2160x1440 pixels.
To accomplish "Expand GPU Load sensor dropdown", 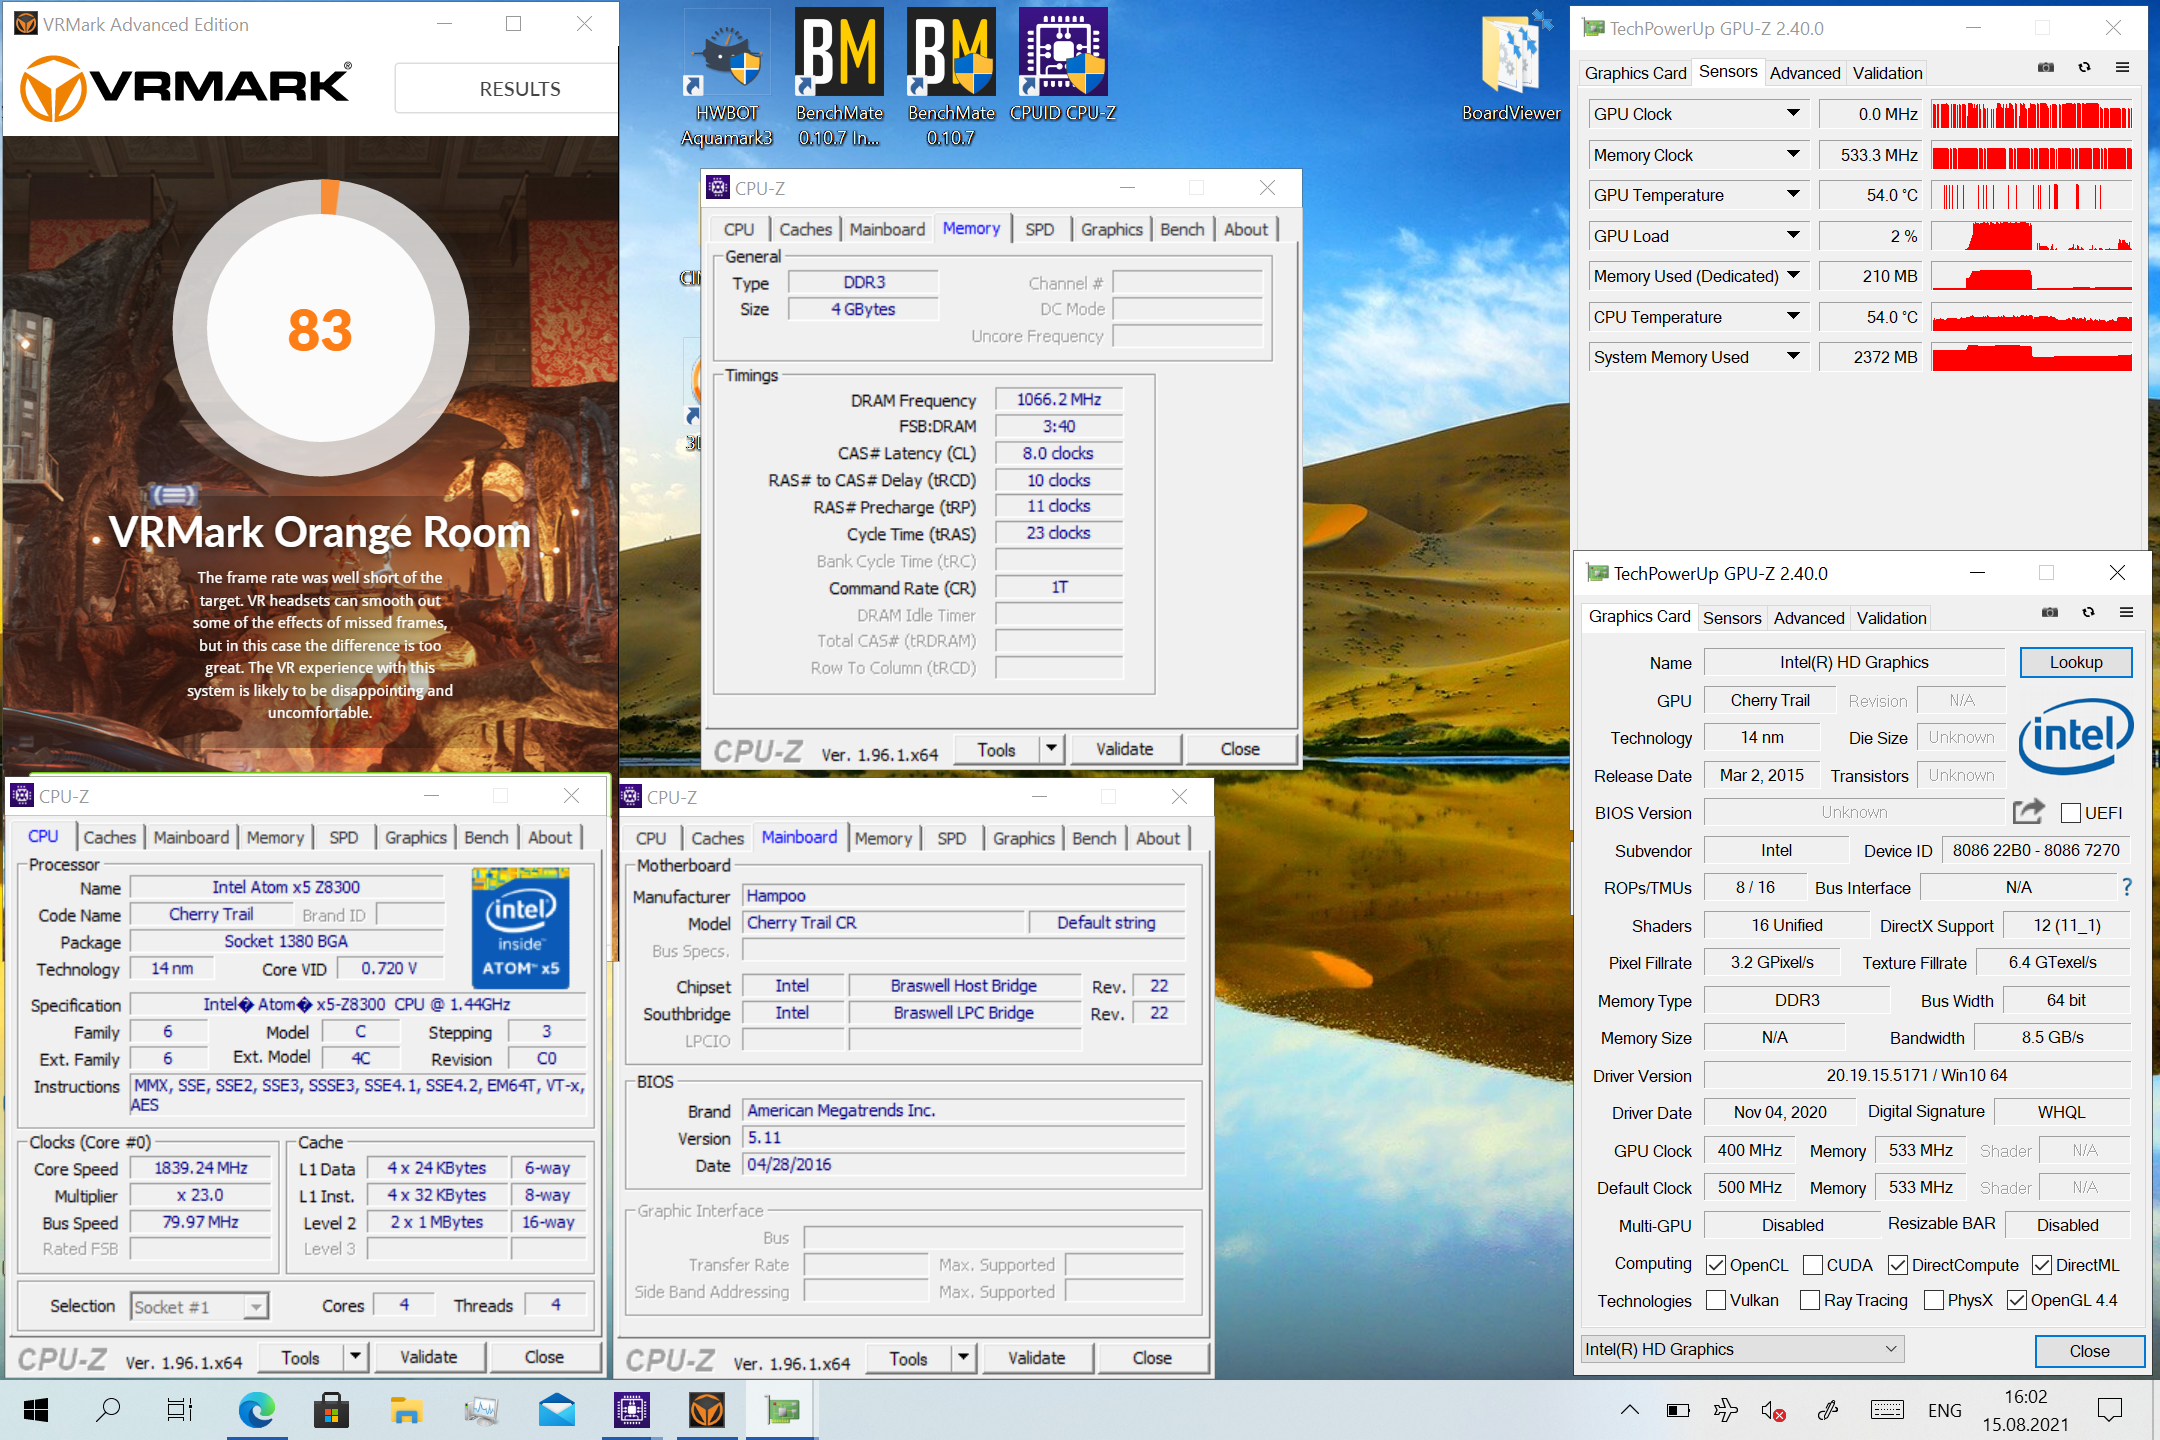I will 1793,236.
